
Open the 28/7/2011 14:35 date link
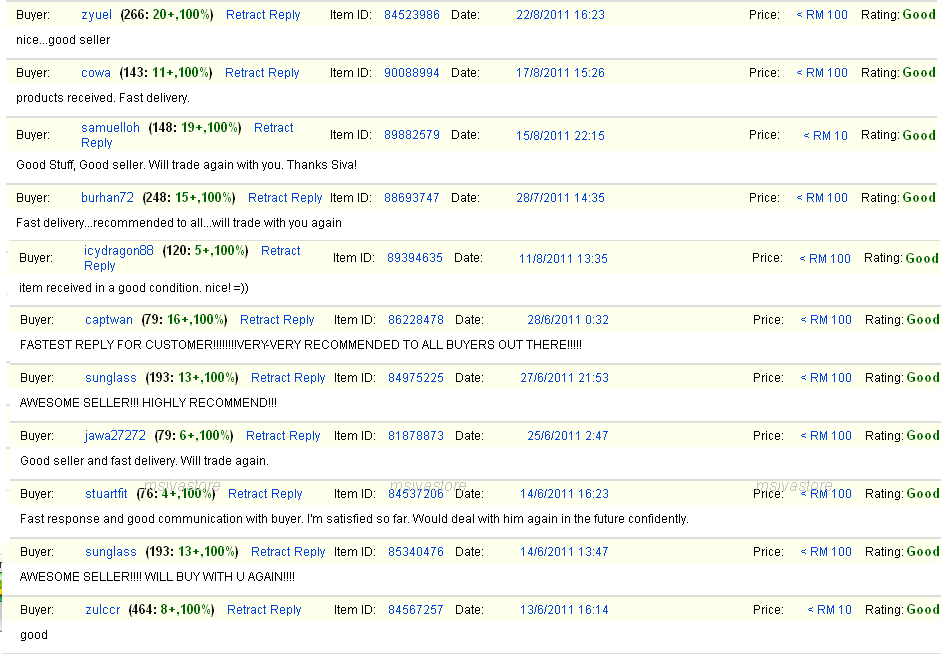coord(560,198)
